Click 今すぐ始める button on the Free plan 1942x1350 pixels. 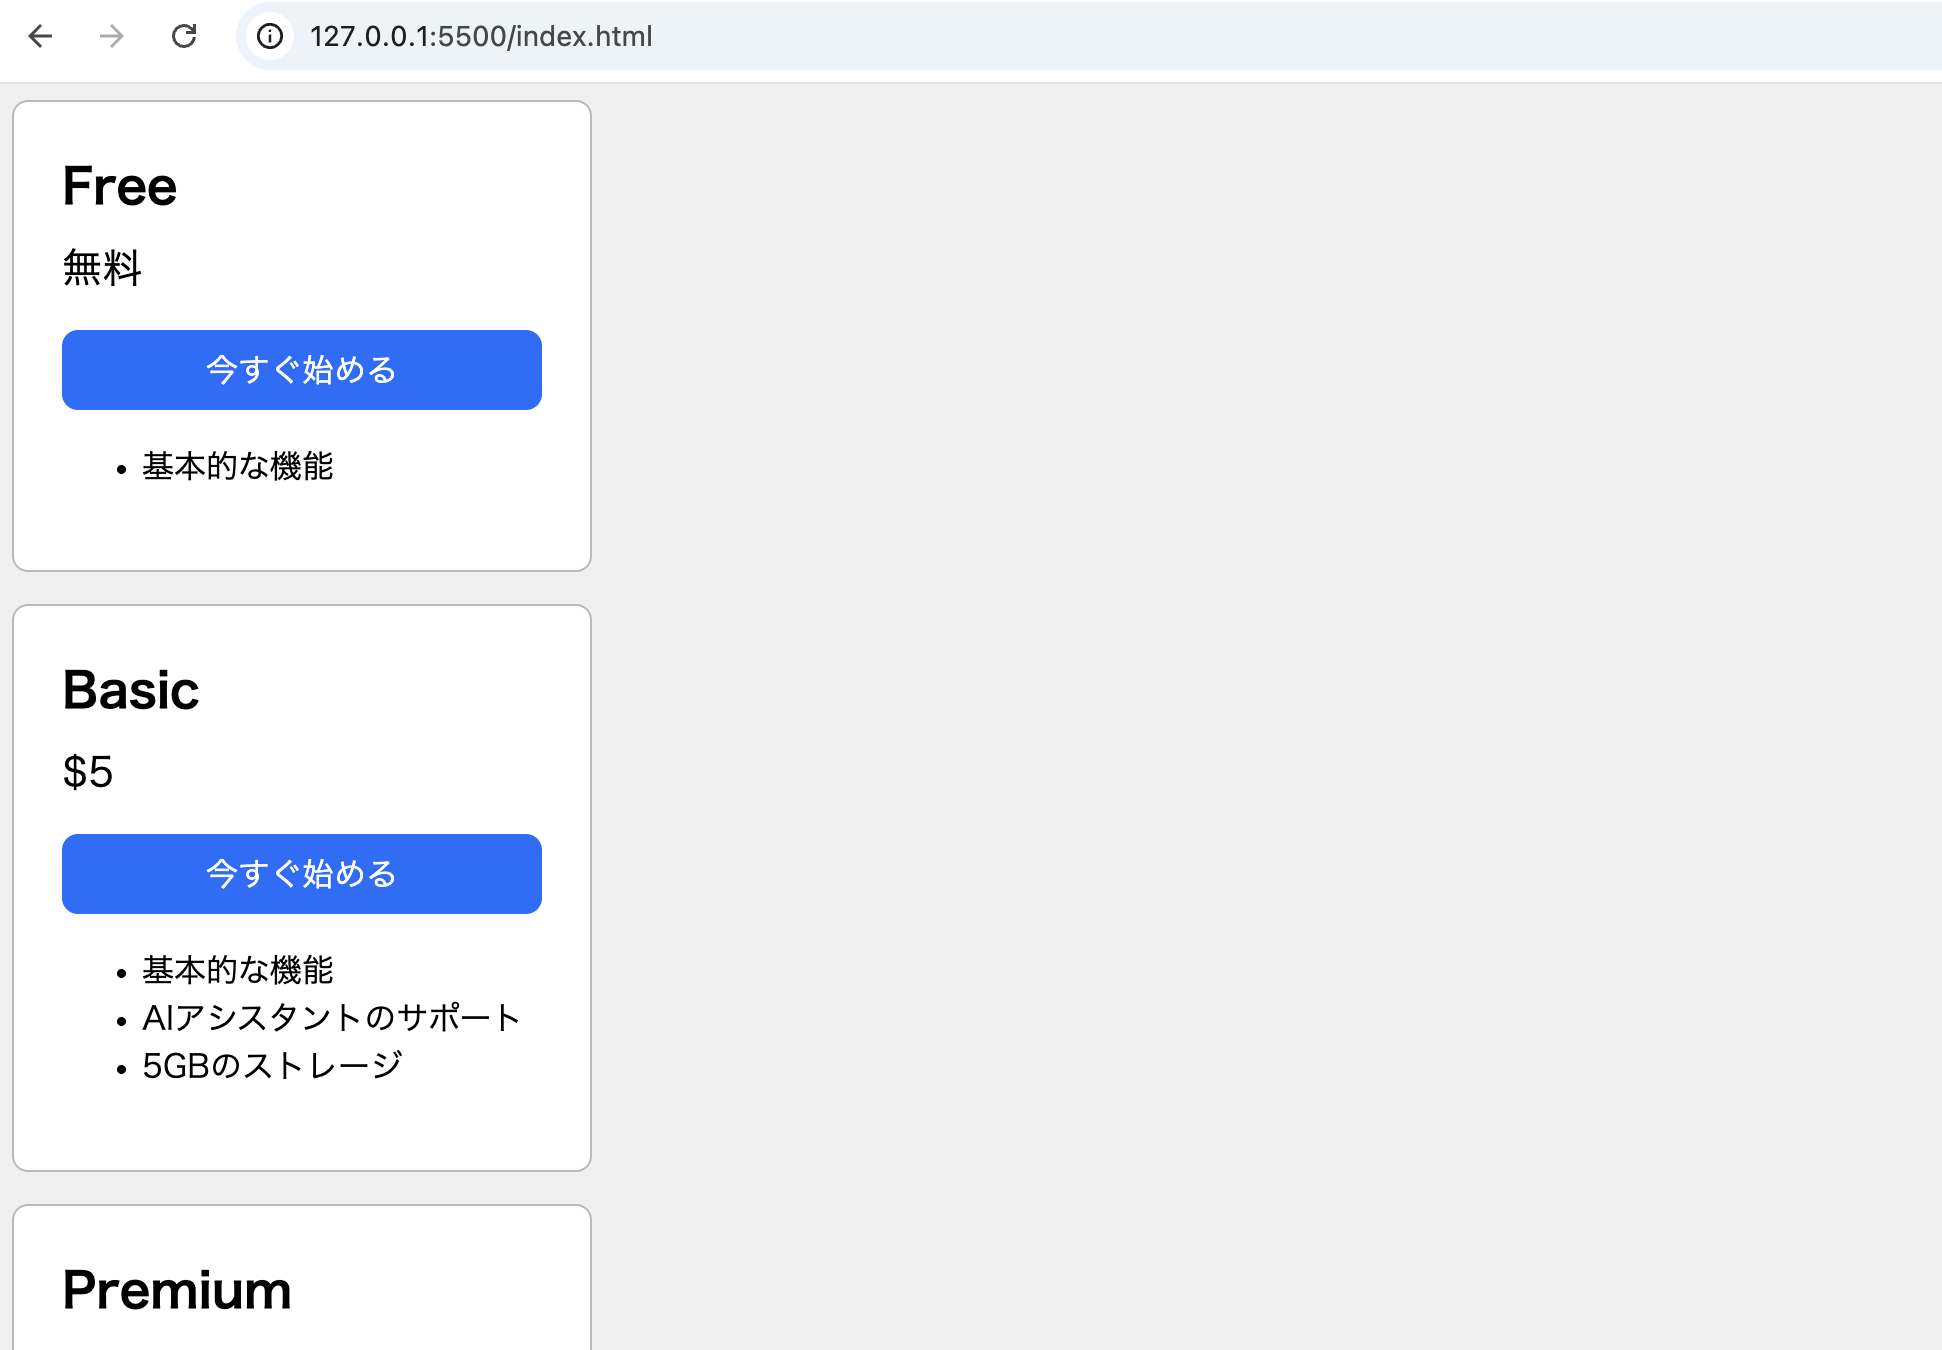(301, 370)
